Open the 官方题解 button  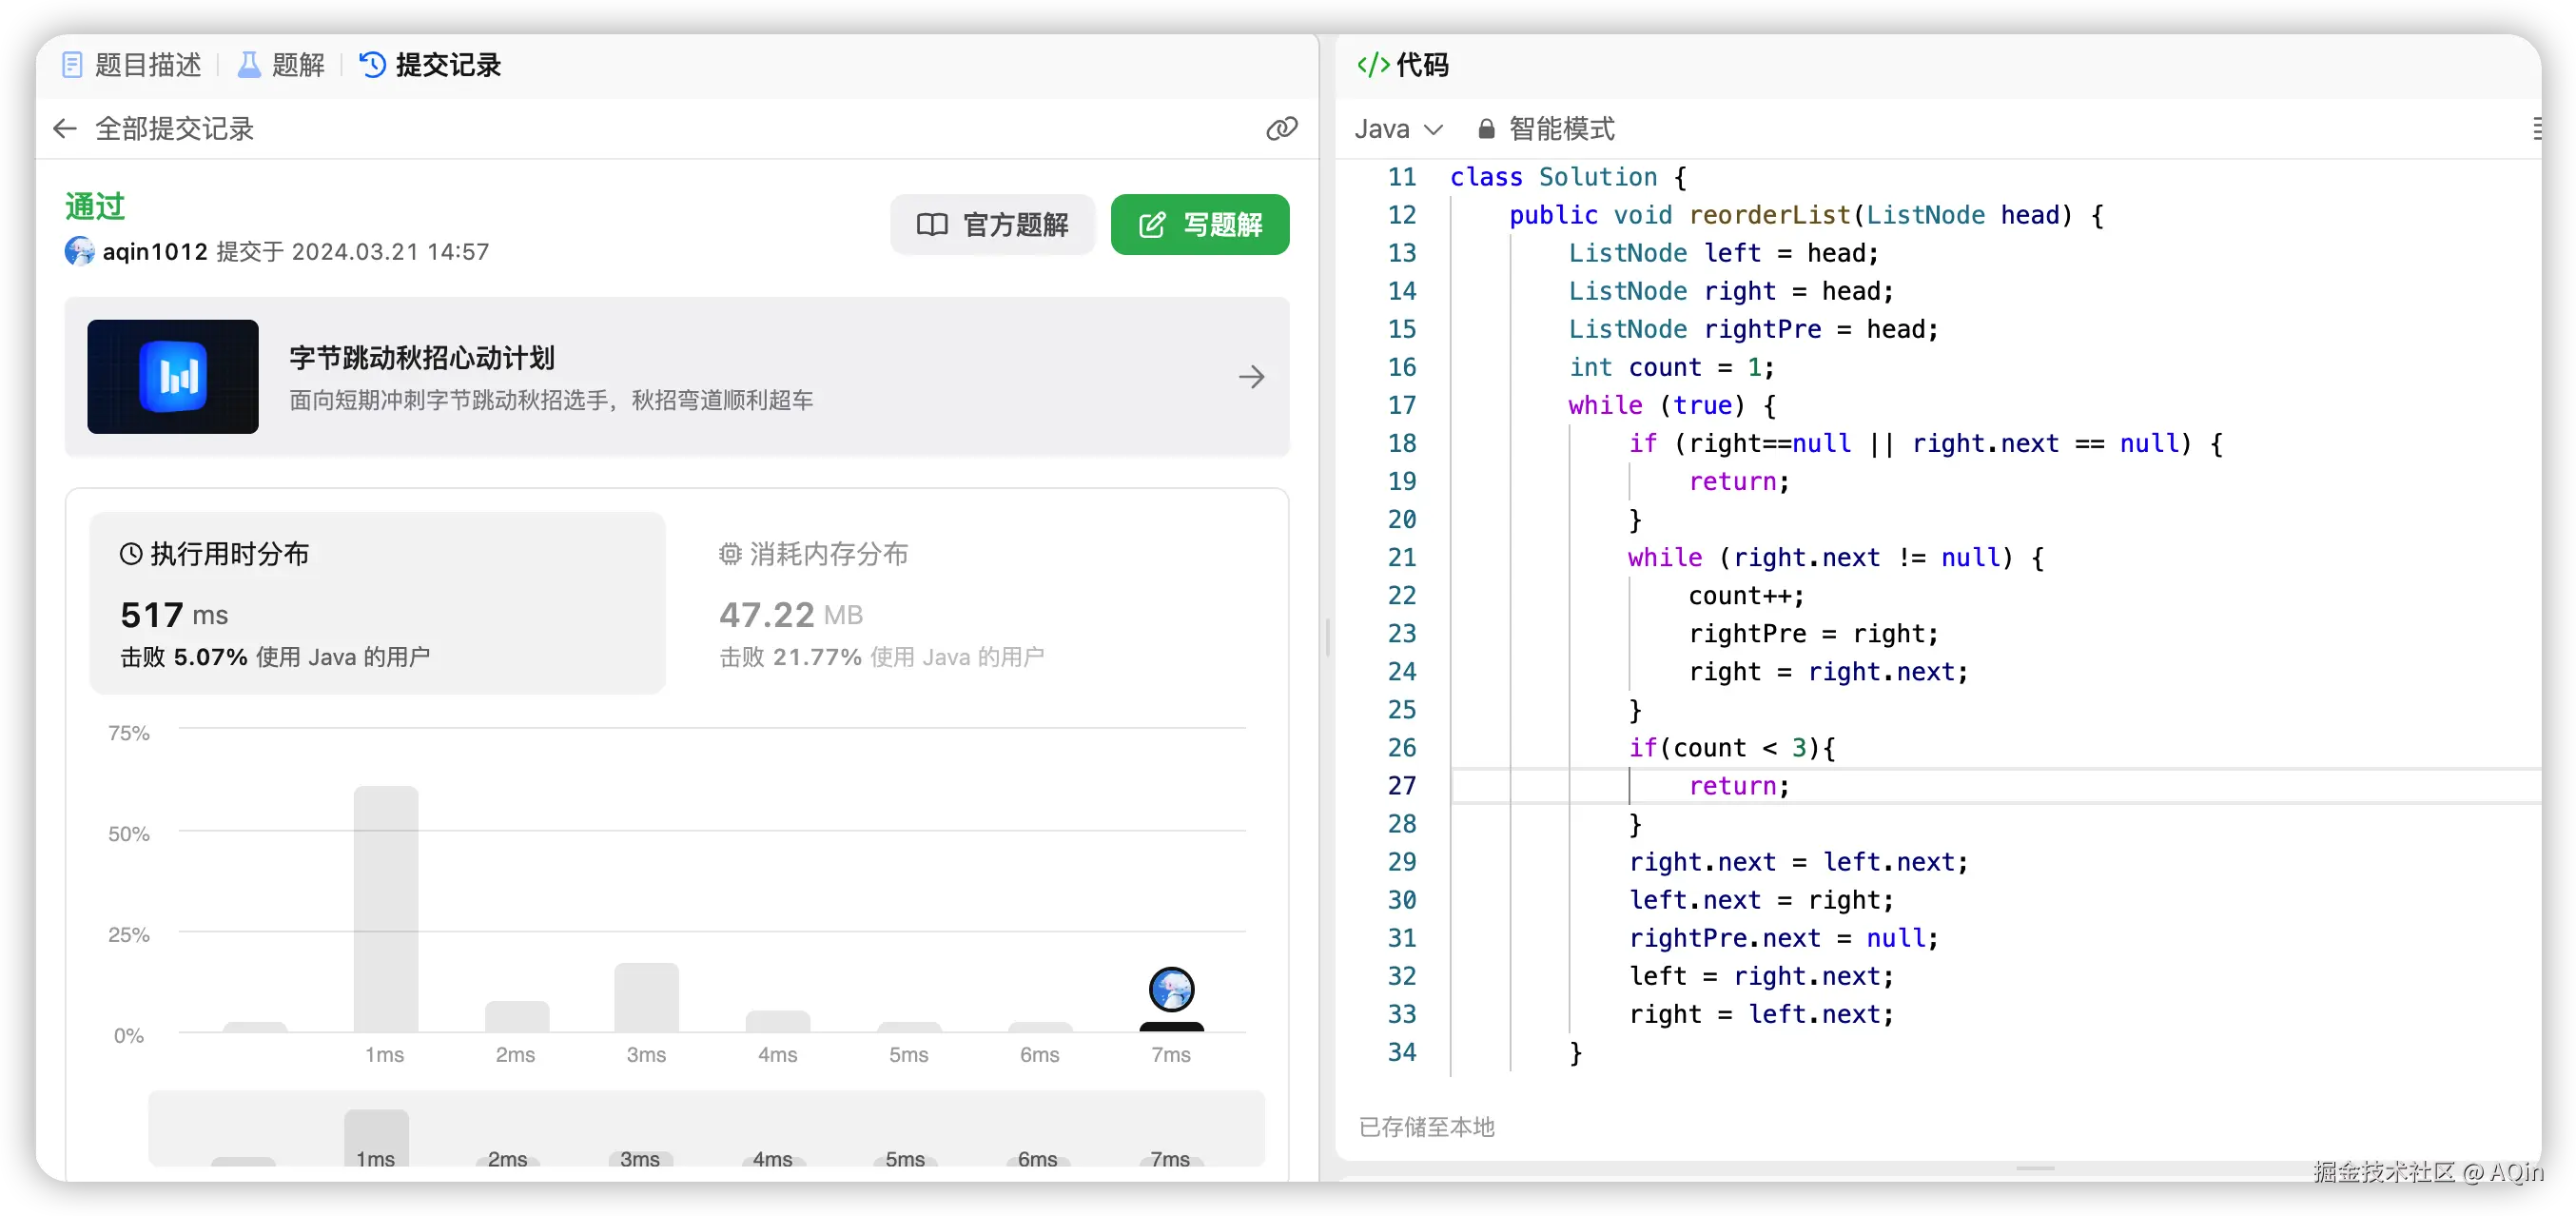992,224
